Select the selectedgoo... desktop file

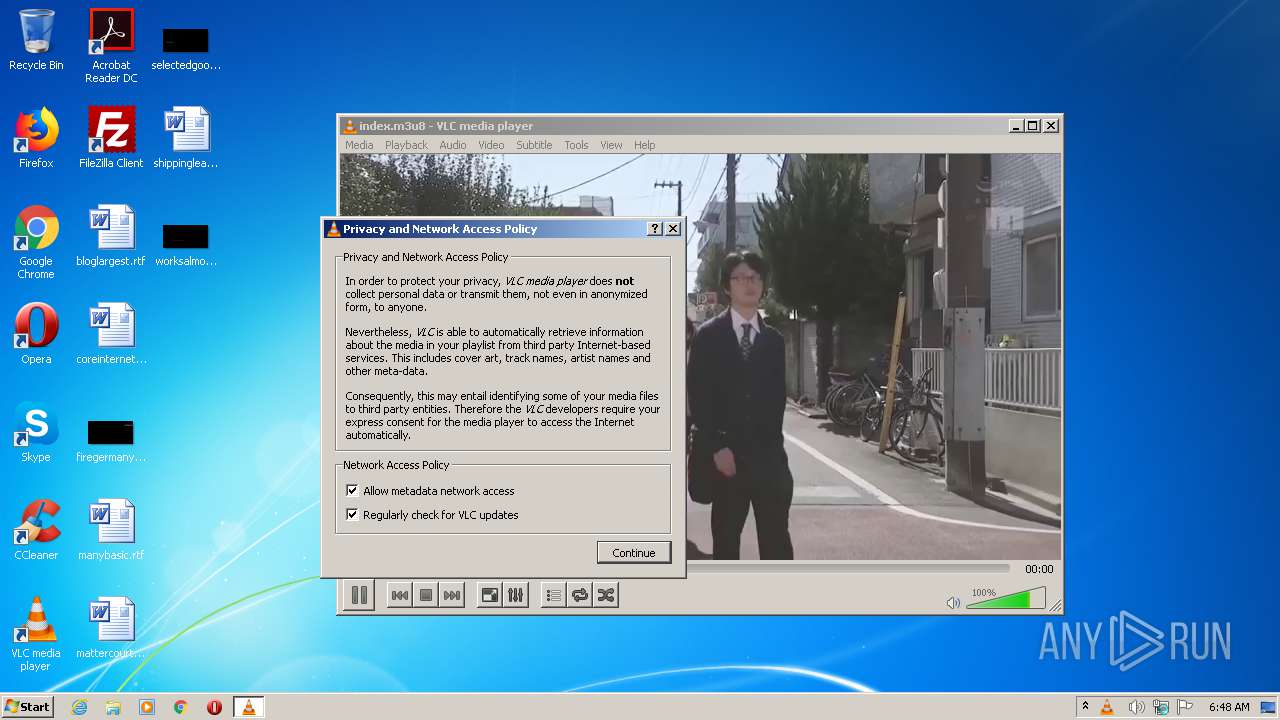click(x=186, y=46)
